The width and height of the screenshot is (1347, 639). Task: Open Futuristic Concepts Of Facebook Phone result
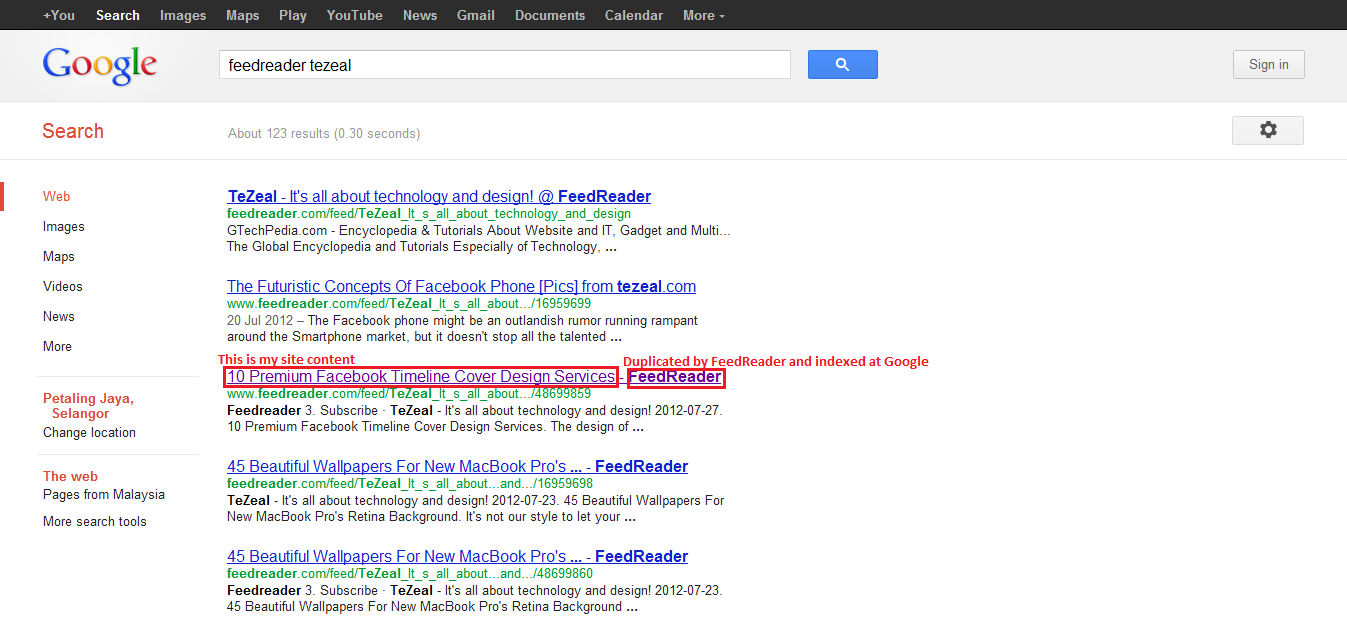461,287
